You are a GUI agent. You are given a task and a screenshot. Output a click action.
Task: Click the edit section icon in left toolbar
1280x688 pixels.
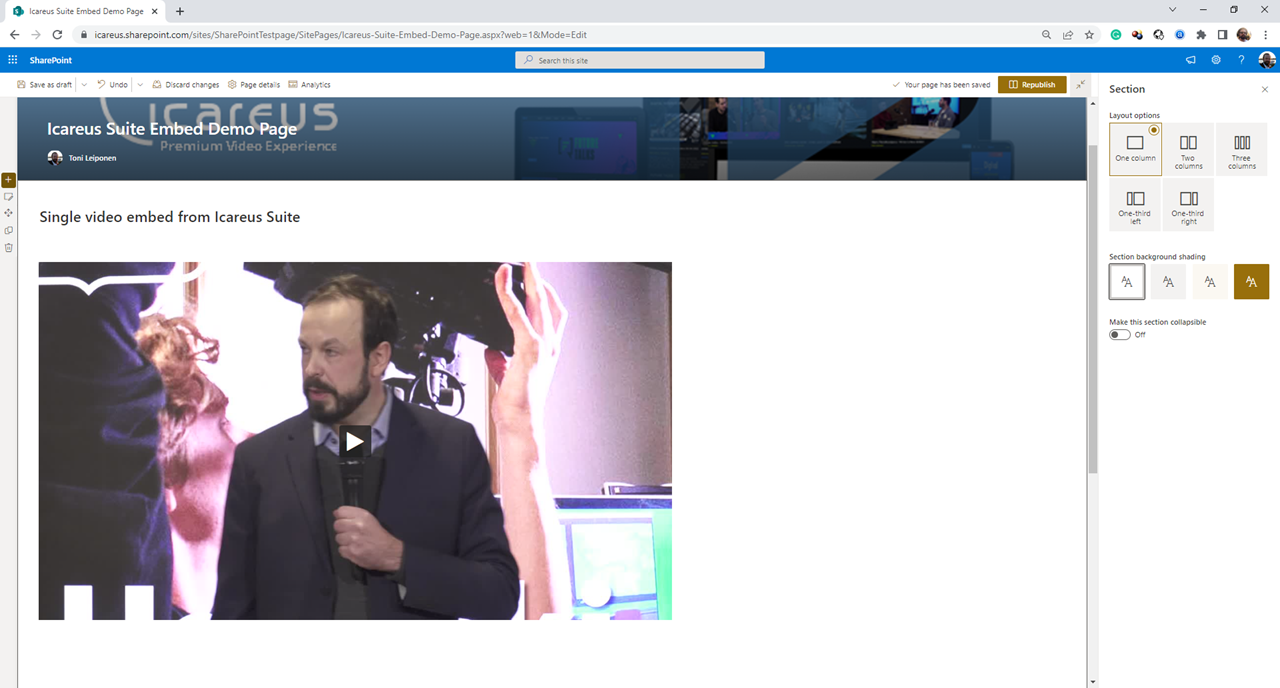point(9,197)
